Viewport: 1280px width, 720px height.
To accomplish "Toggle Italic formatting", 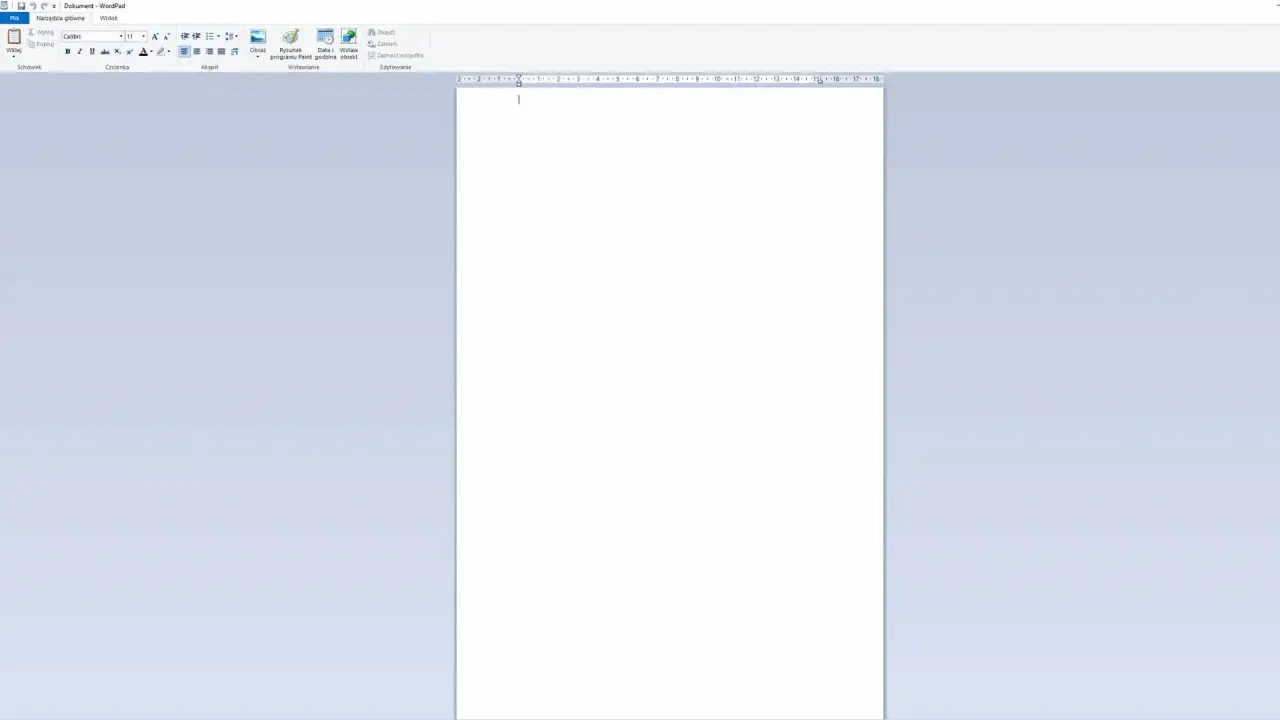I will click(80, 52).
